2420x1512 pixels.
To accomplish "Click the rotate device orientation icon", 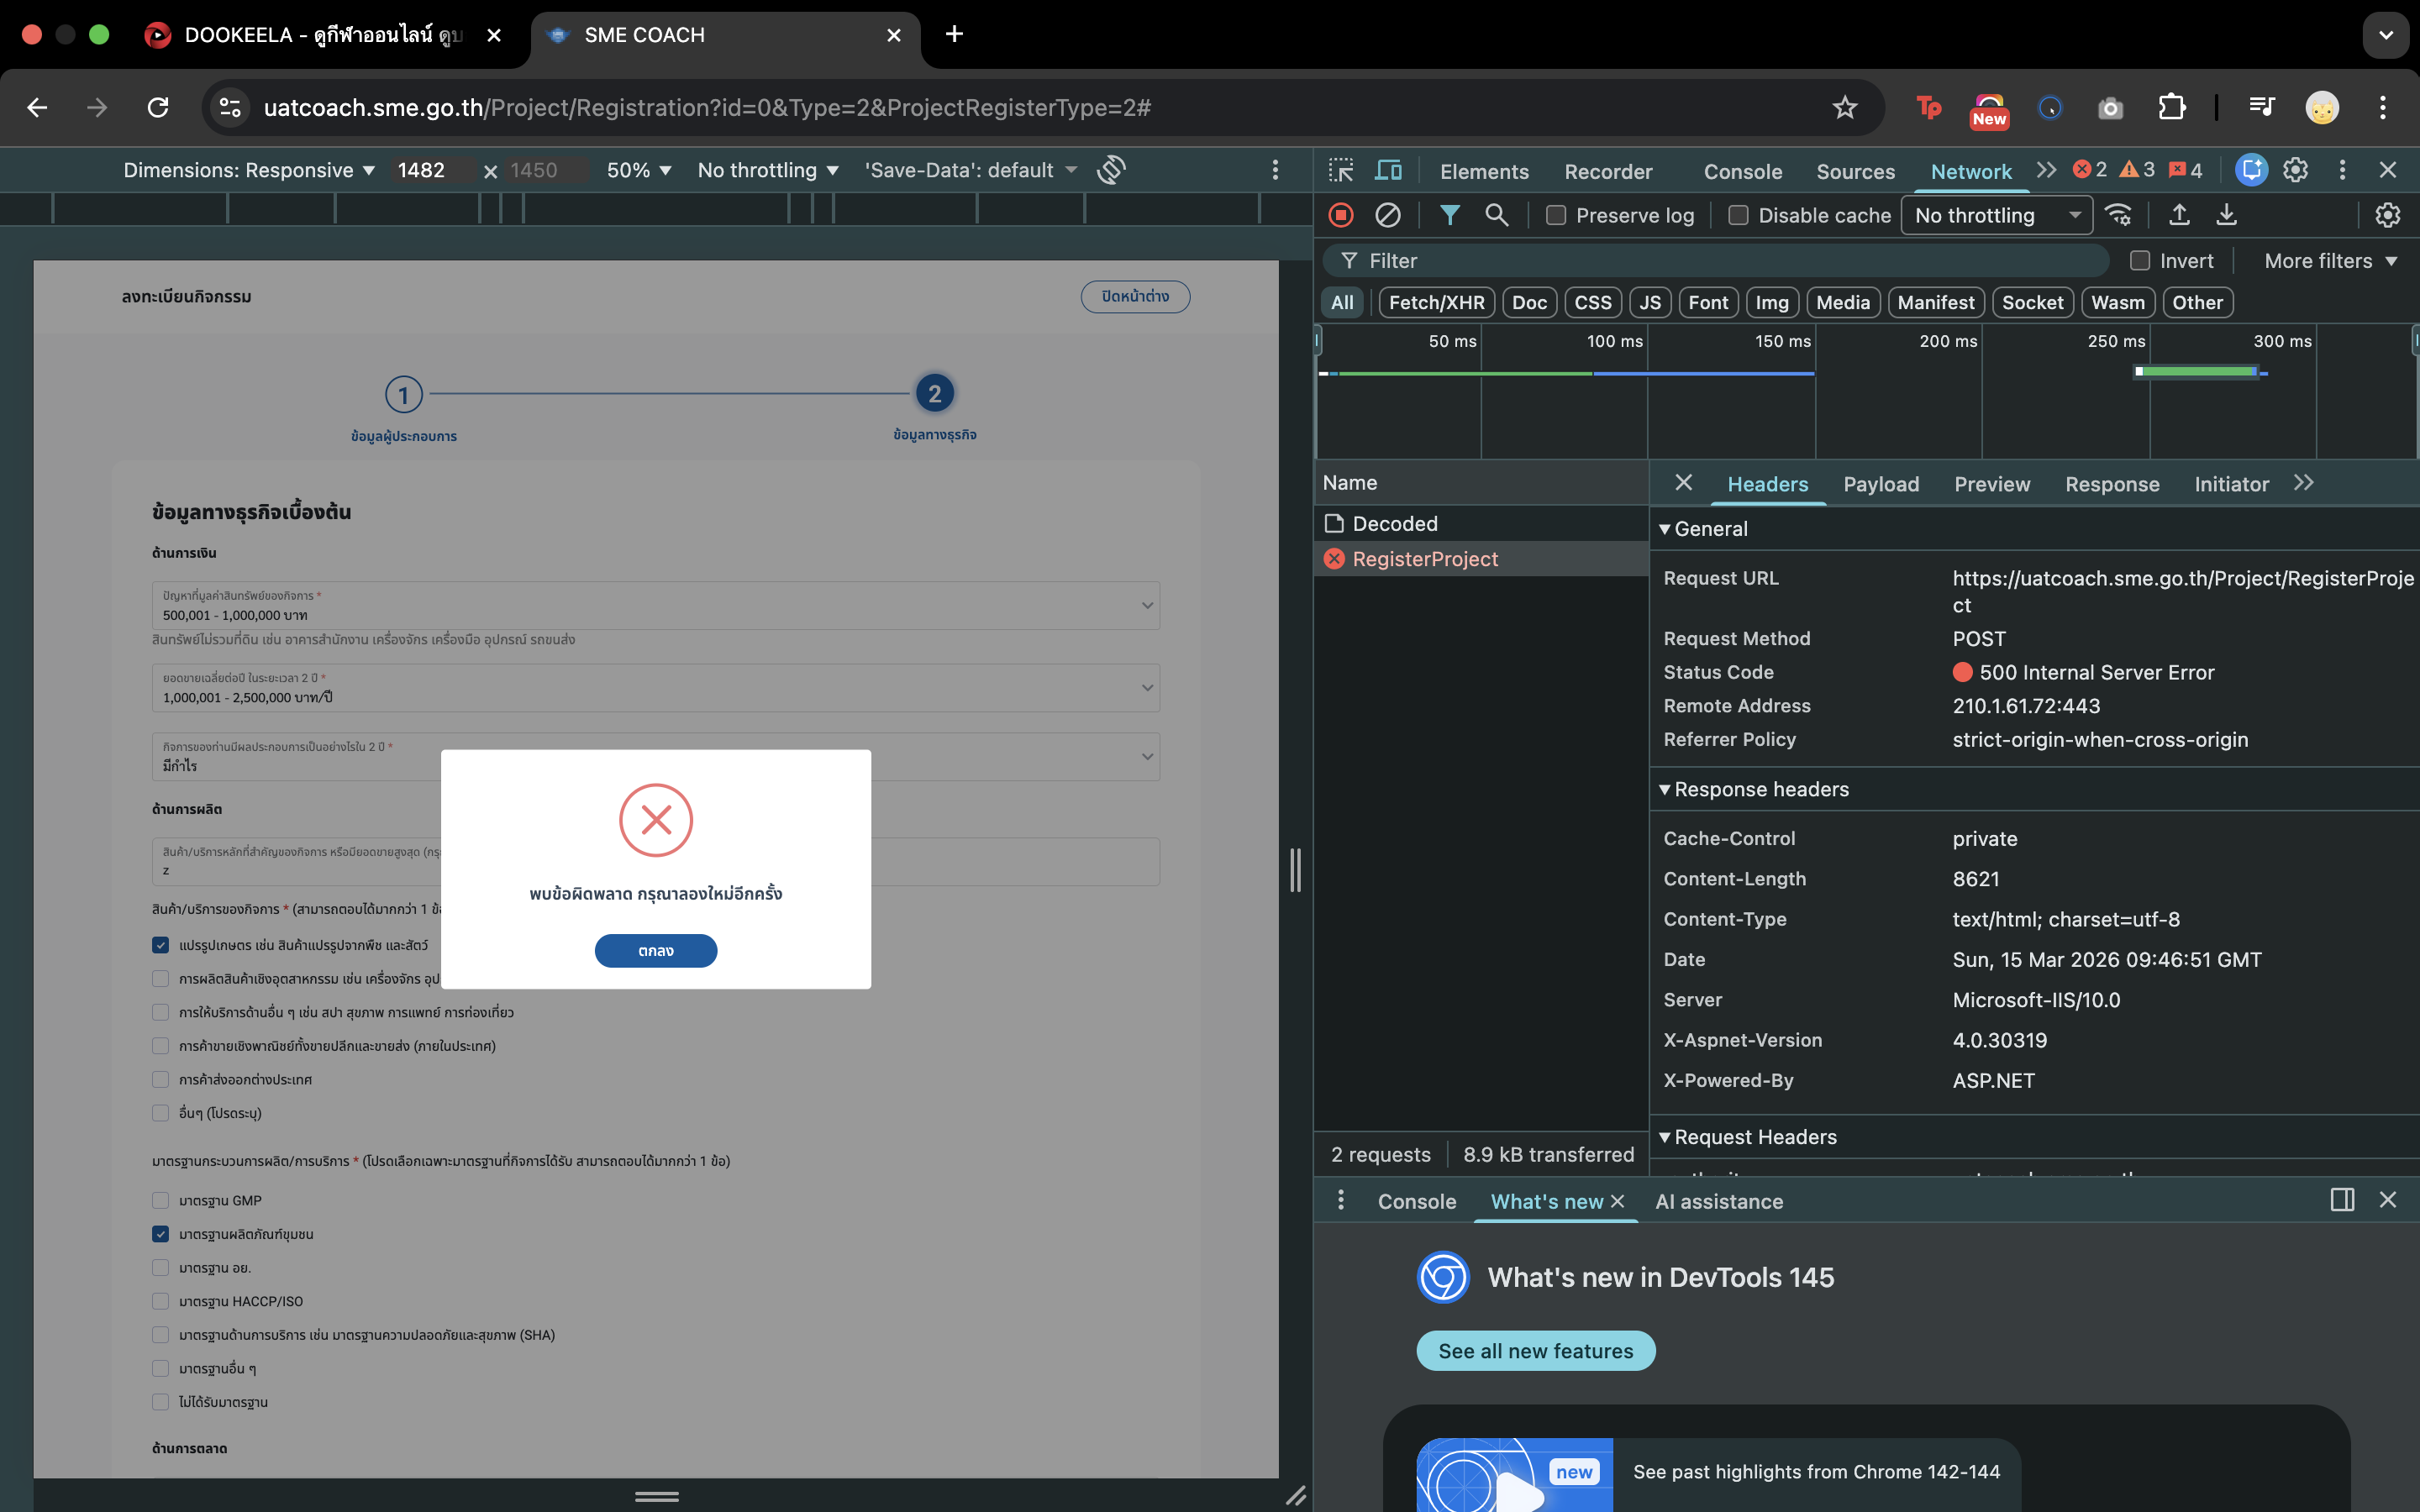I will coord(1111,170).
